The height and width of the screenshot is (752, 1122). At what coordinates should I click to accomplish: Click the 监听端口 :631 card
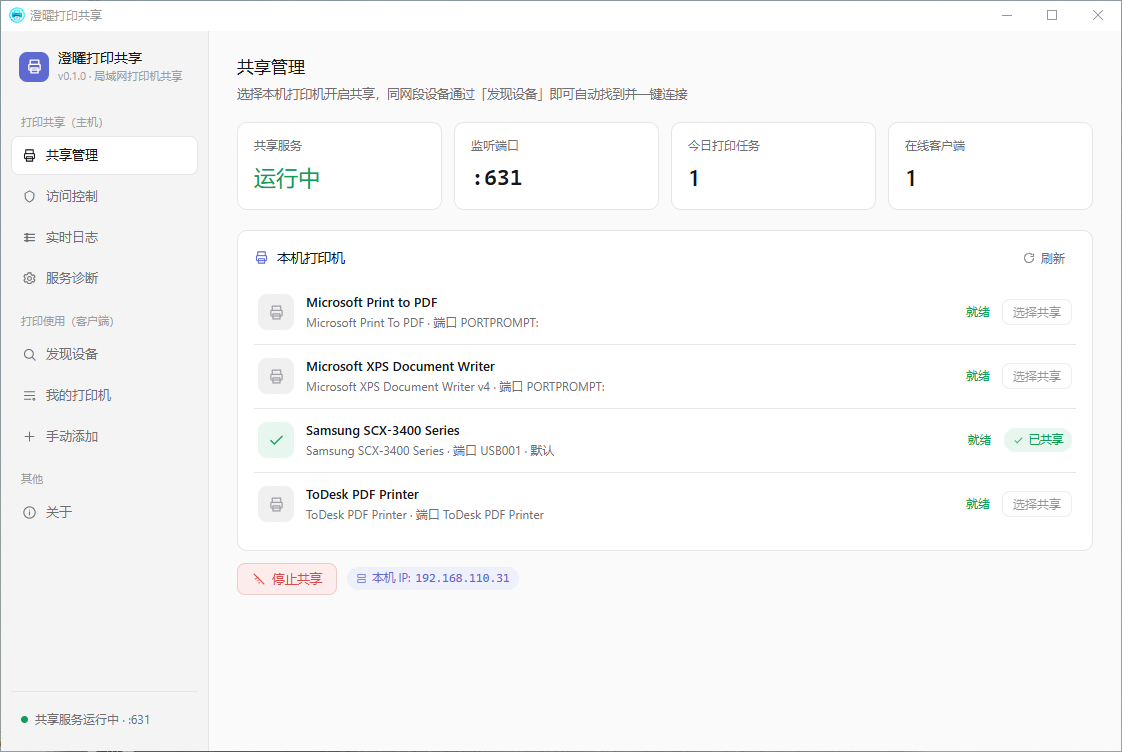[x=556, y=166]
